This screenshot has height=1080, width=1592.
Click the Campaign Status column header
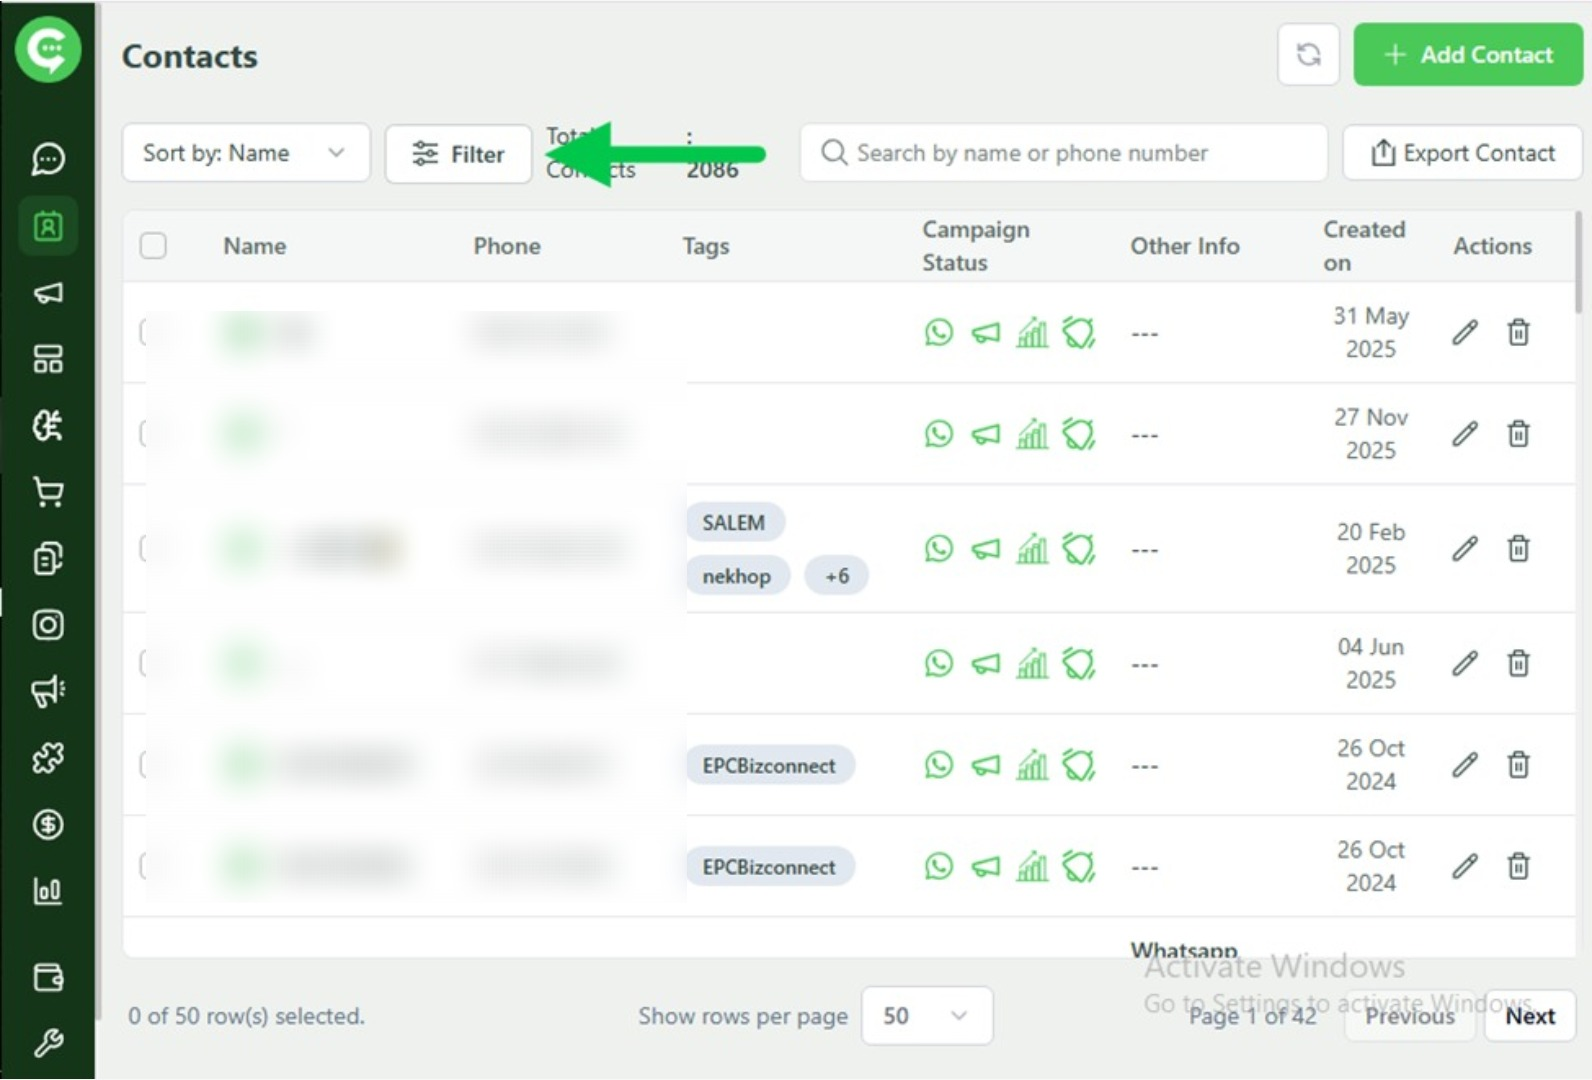[x=975, y=246]
